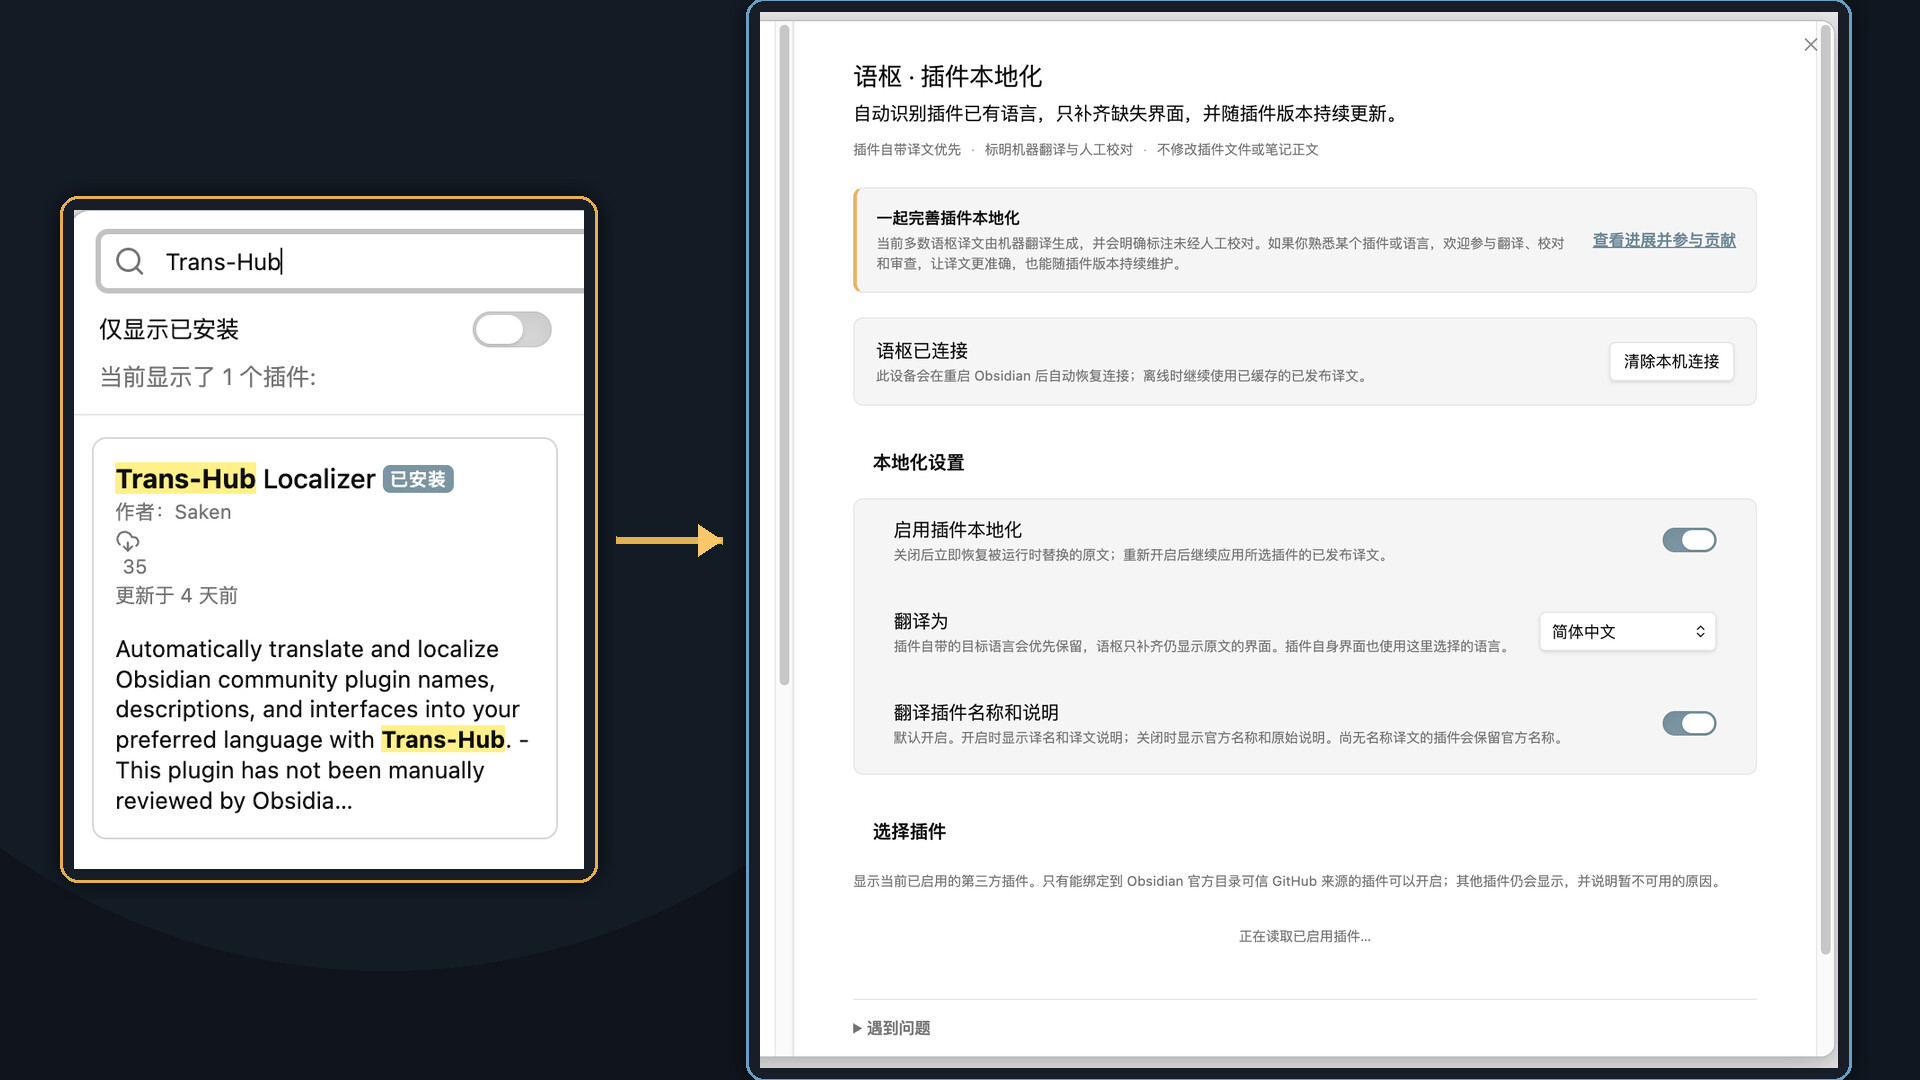Expand the 遇到问题 disclosure section
This screenshot has width=1920, height=1080.
point(892,1028)
